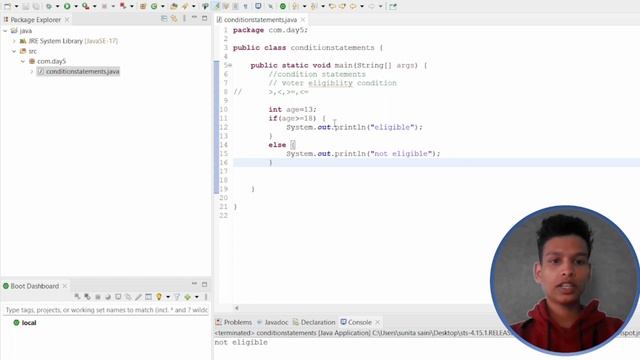Click the Save All toolbar icon
The height and width of the screenshot is (360, 640).
point(36,6)
